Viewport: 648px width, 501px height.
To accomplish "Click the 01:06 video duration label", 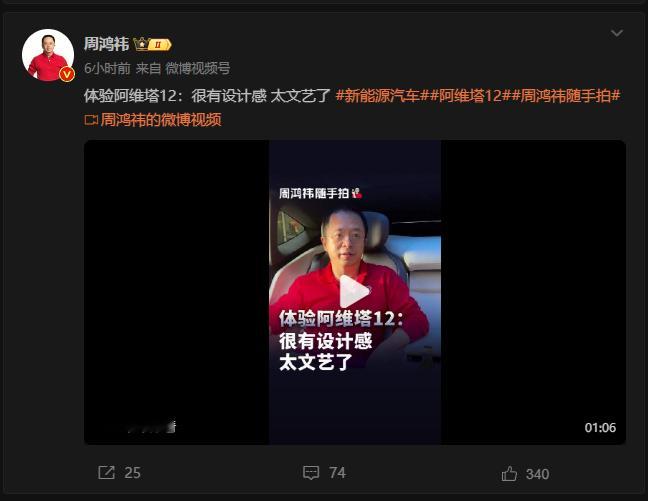I will coord(600,427).
